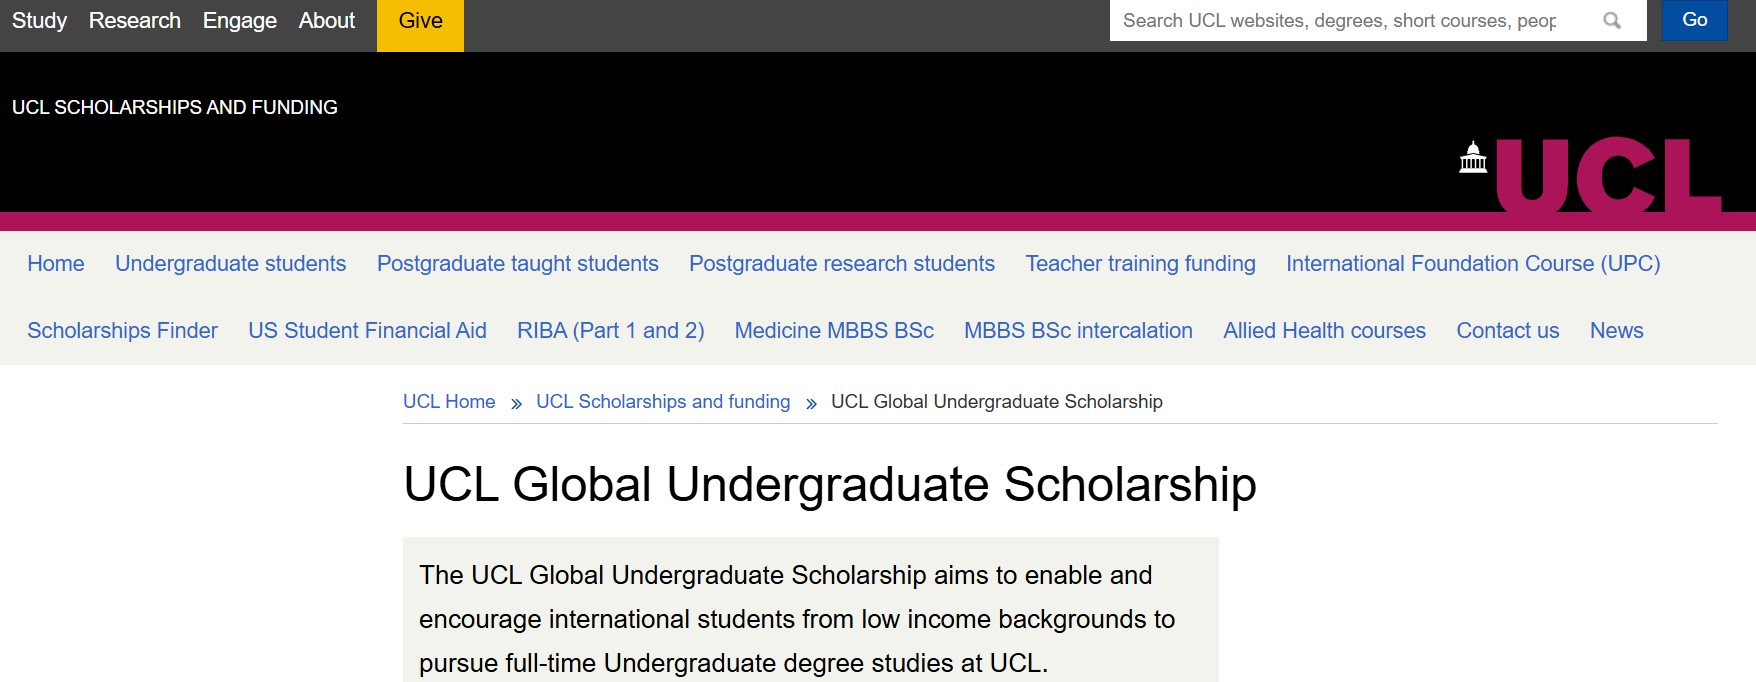
Task: Open RIBA (Part 1 and 2) page
Action: [610, 331]
